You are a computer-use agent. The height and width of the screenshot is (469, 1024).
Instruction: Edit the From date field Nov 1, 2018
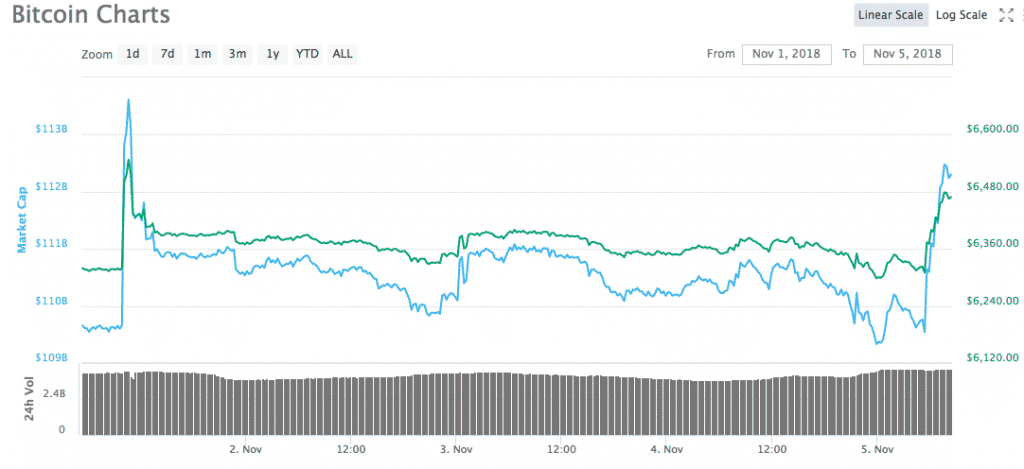click(x=786, y=54)
